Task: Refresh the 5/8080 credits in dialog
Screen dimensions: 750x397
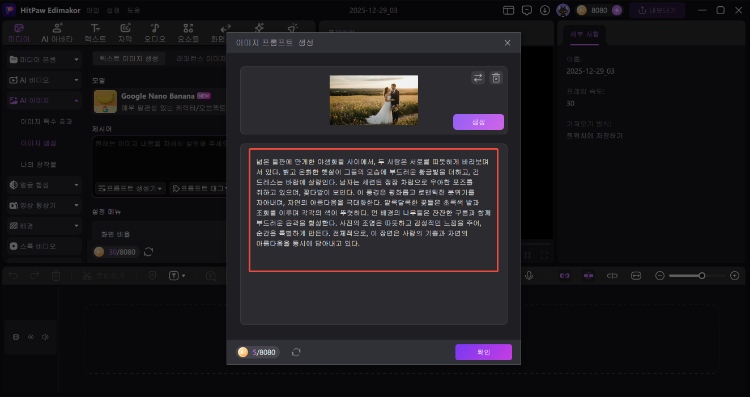Action: pos(296,352)
